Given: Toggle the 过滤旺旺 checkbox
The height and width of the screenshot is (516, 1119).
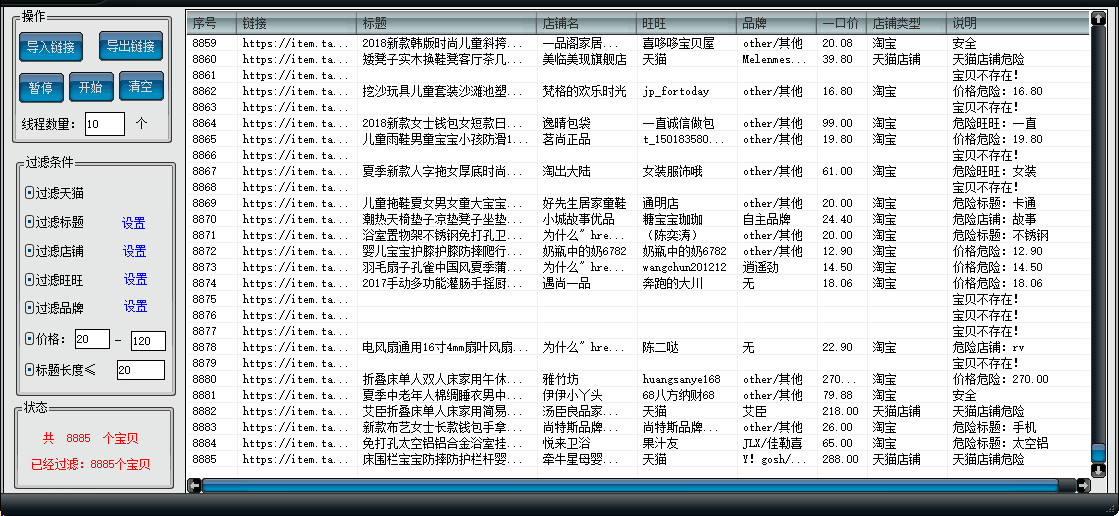Looking at the screenshot, I should point(30,280).
